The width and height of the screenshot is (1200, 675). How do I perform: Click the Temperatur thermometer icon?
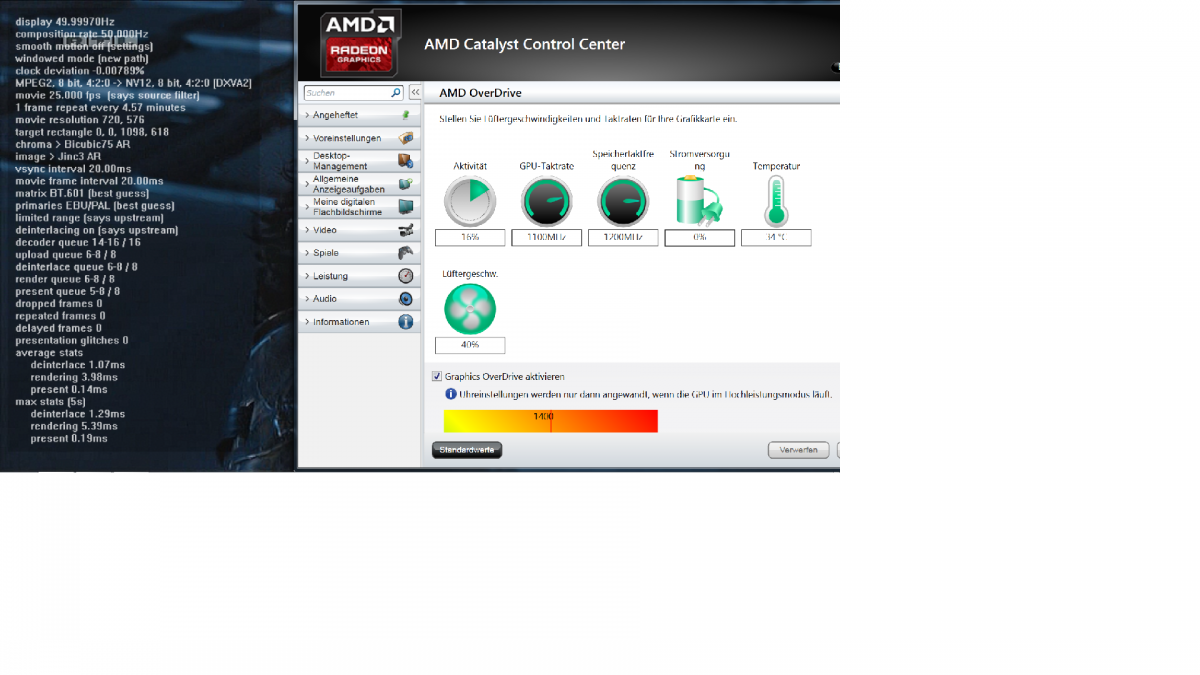click(776, 201)
